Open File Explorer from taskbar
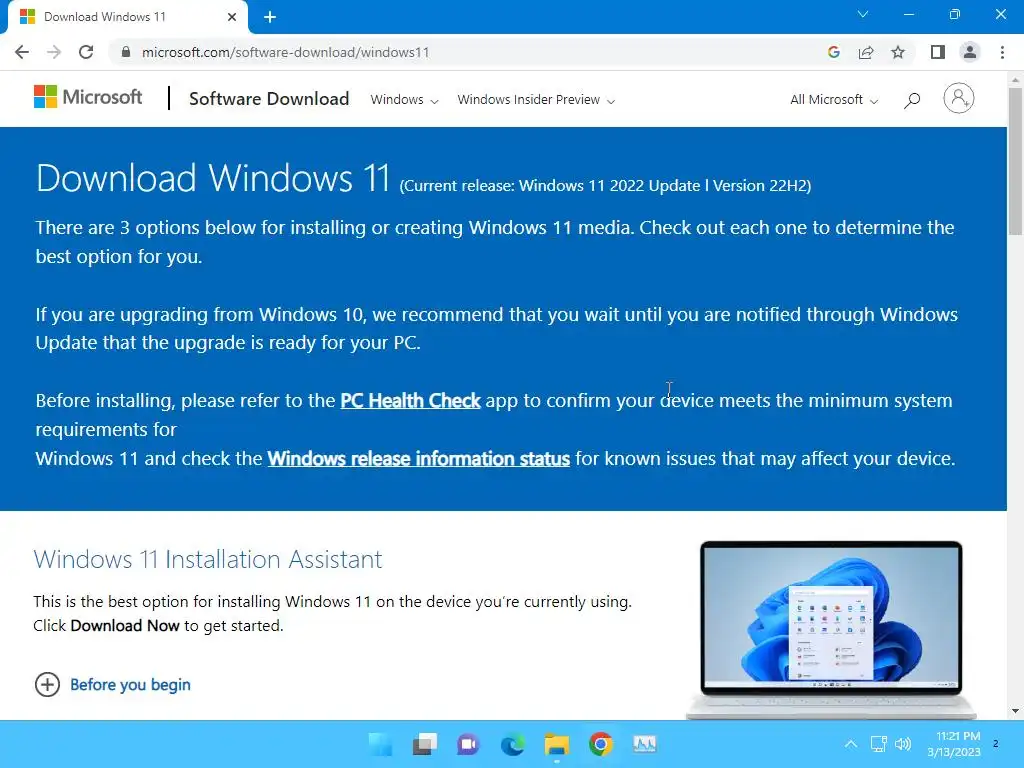 tap(556, 744)
